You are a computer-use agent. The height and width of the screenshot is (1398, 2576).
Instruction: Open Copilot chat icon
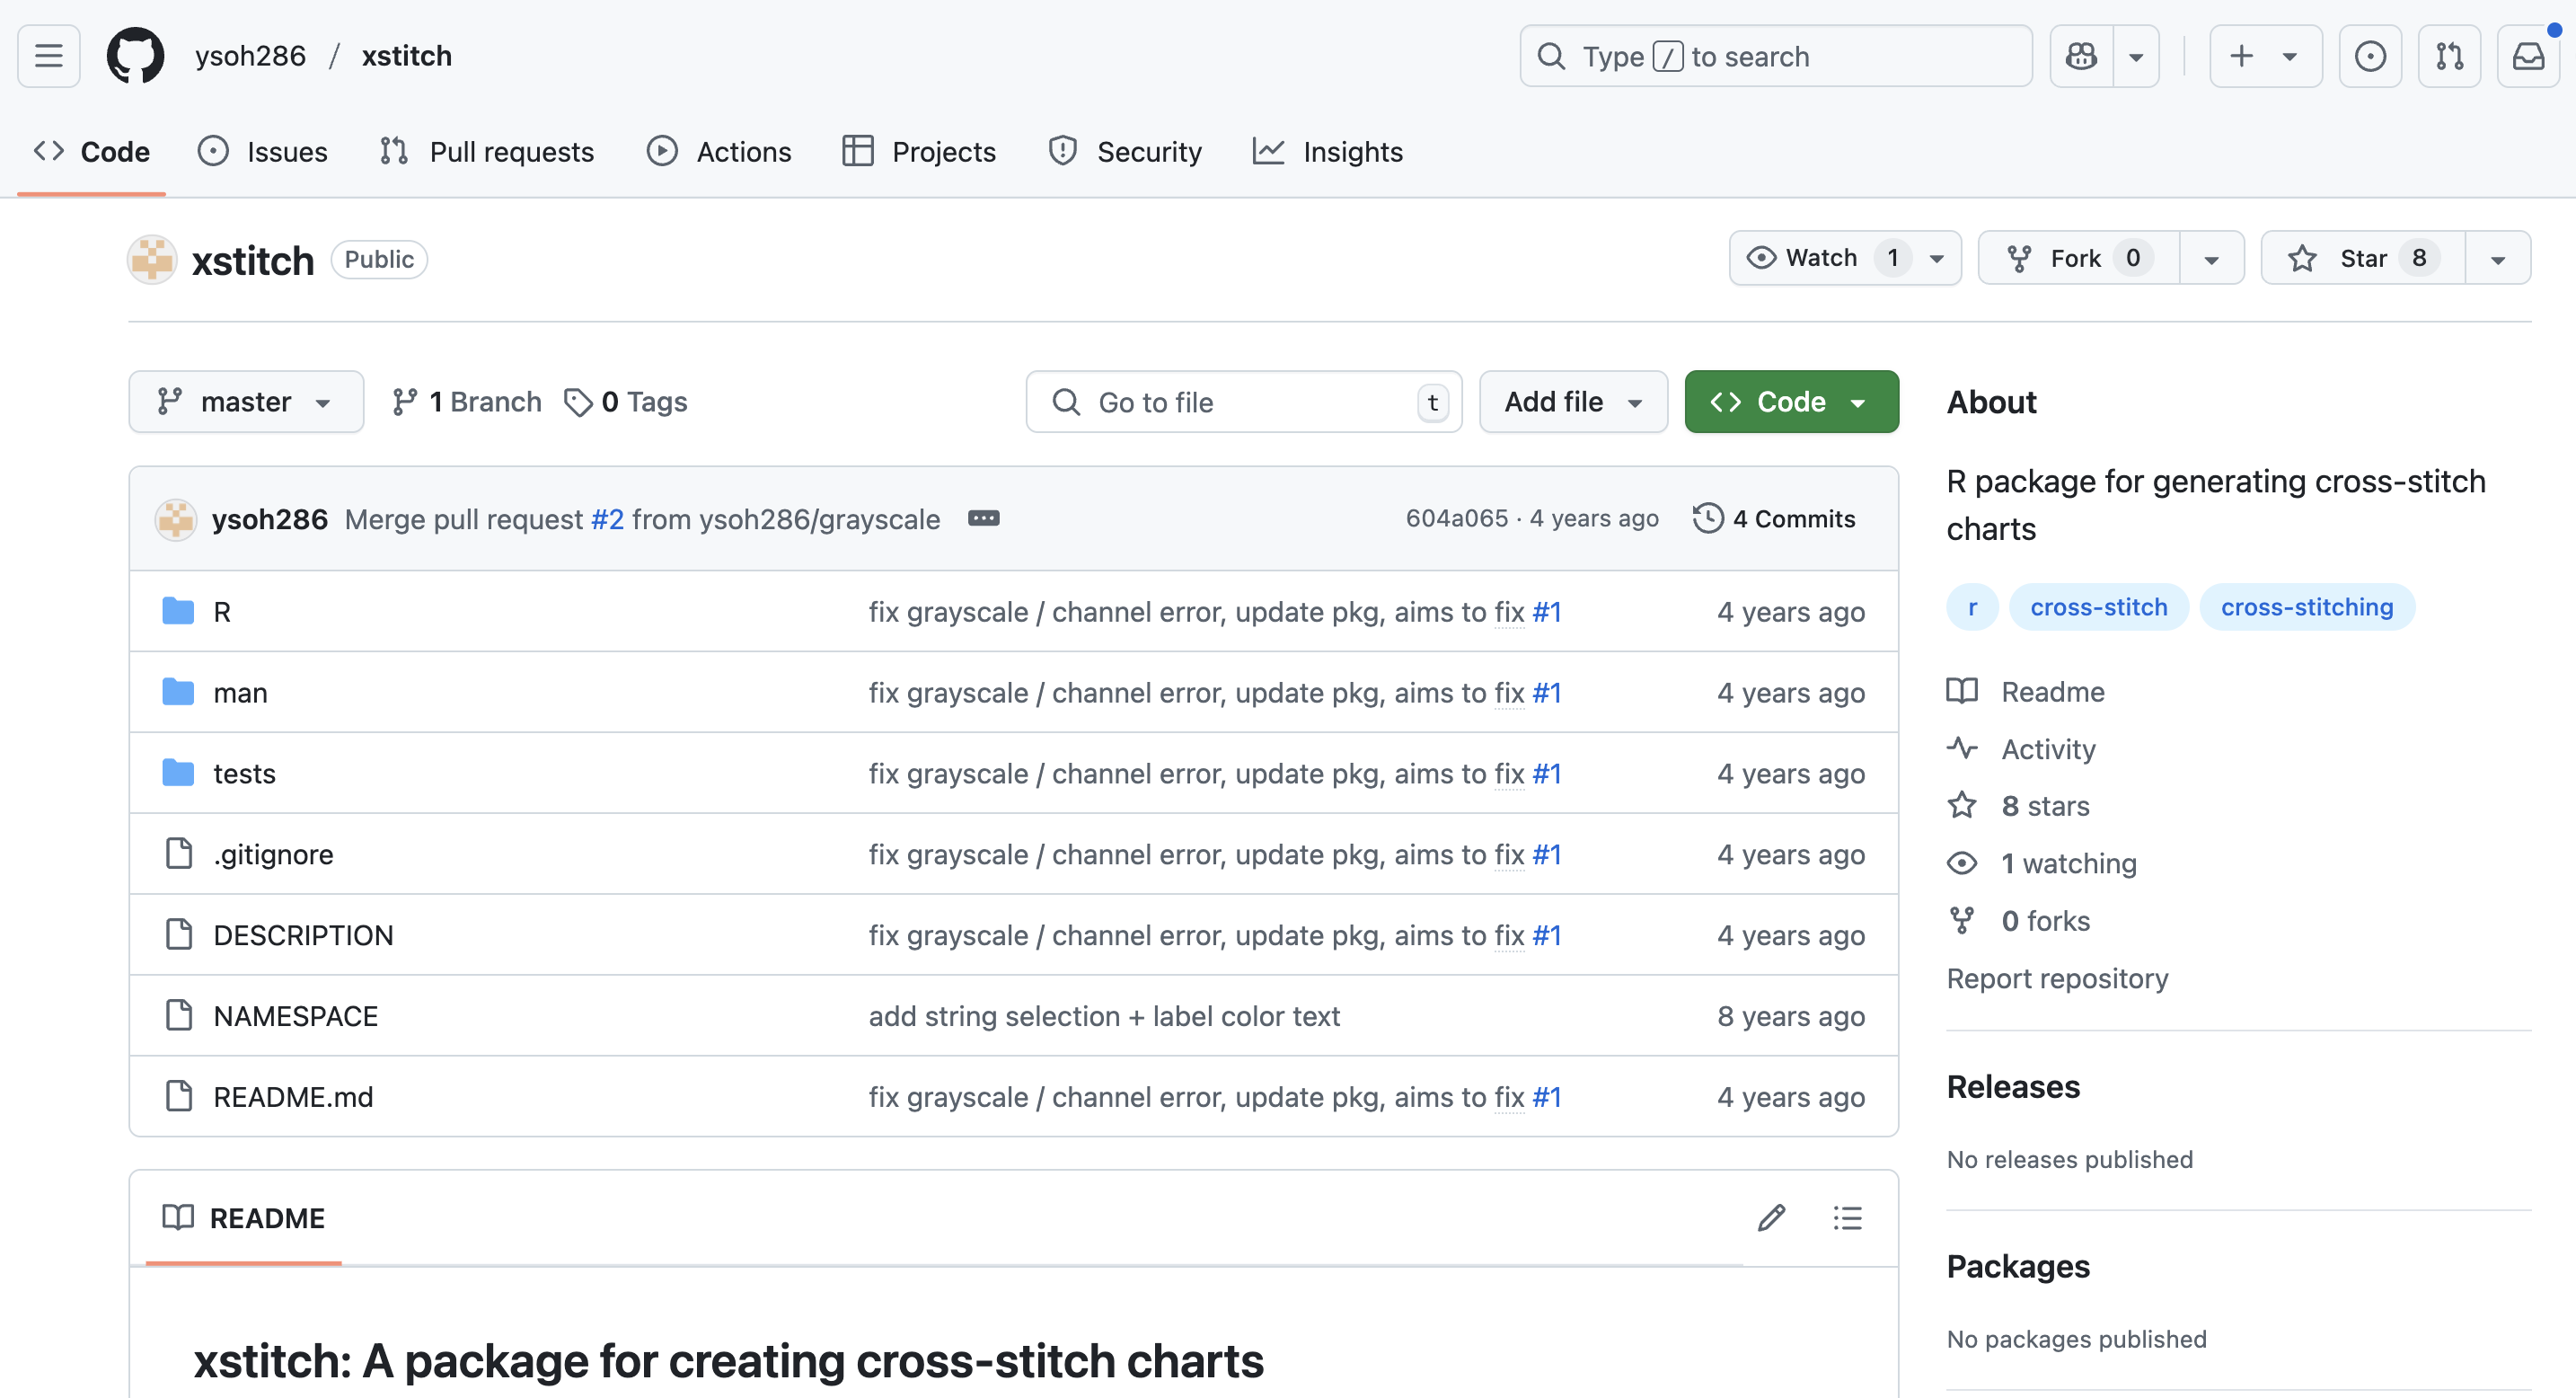point(2082,56)
